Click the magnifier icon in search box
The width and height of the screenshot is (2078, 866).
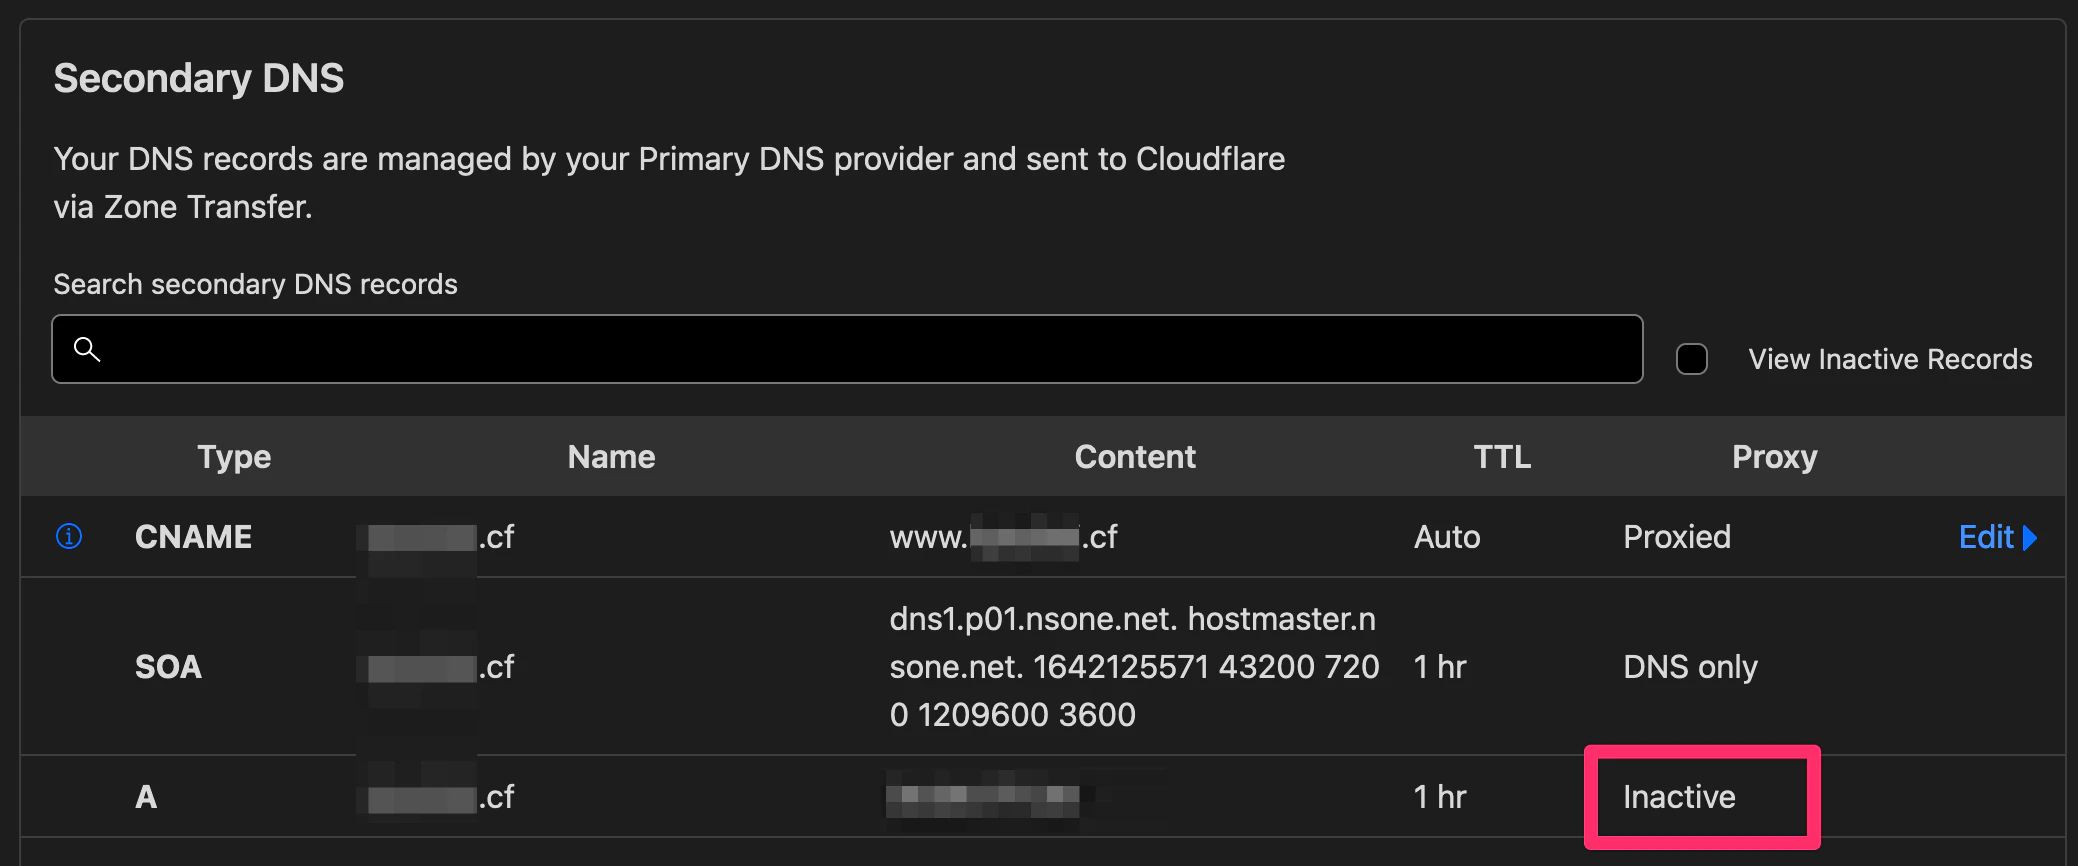pos(87,349)
